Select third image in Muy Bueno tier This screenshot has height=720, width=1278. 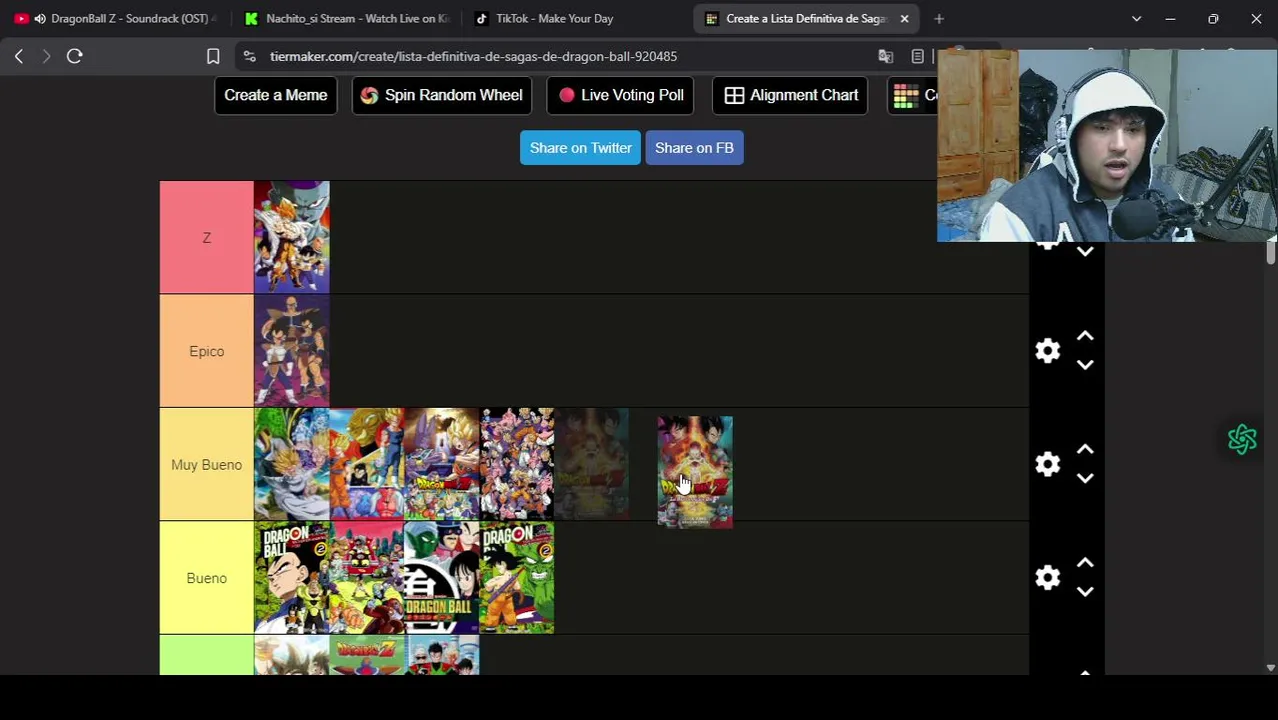pyautogui.click(x=442, y=464)
